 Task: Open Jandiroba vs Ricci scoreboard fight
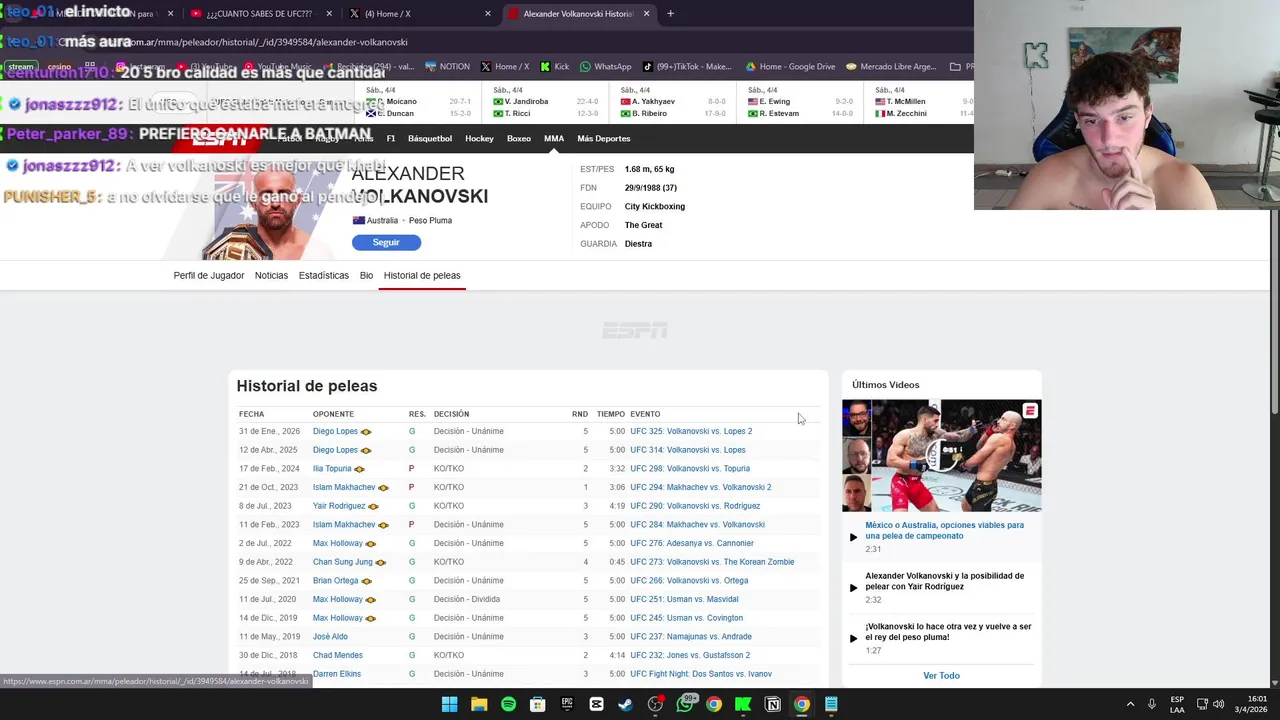point(545,103)
